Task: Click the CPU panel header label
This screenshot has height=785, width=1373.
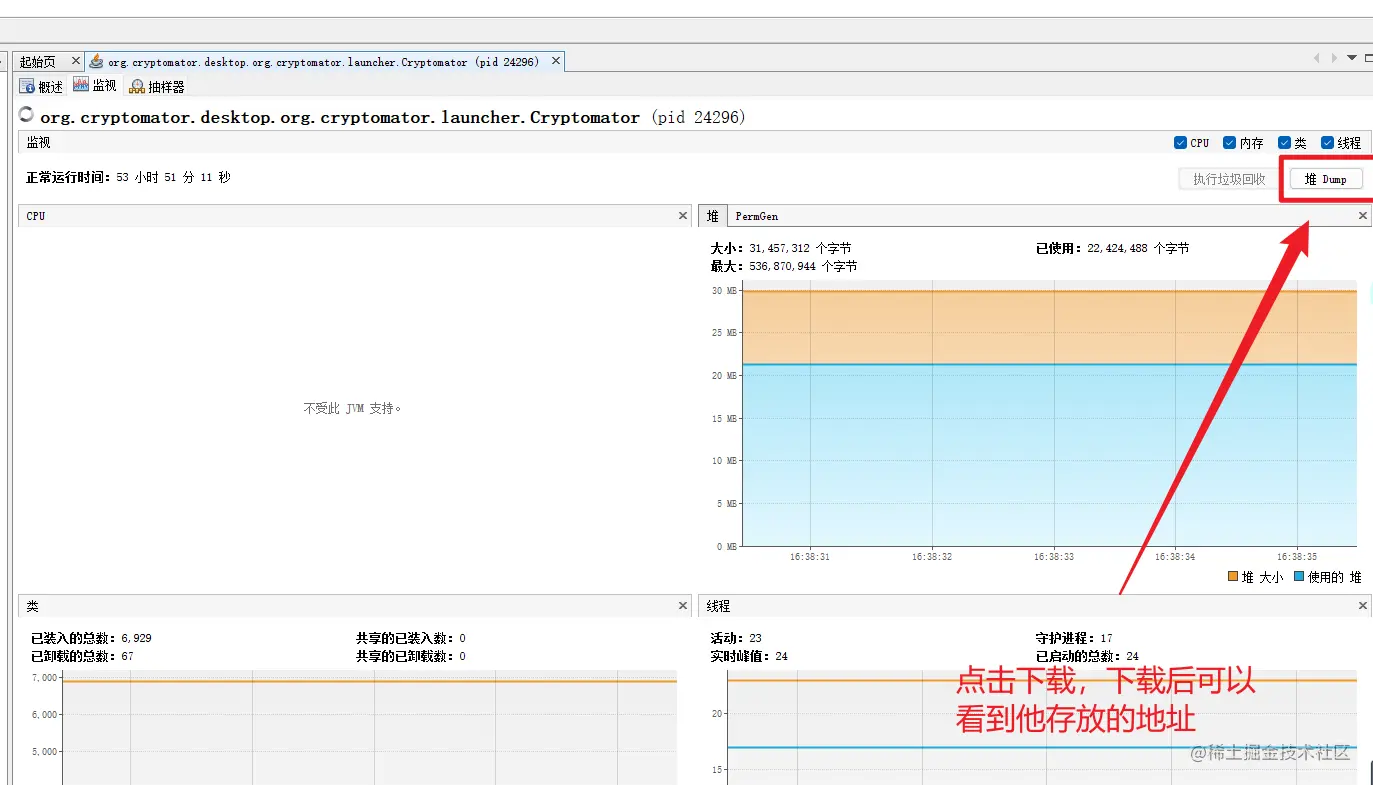Action: [x=36, y=216]
